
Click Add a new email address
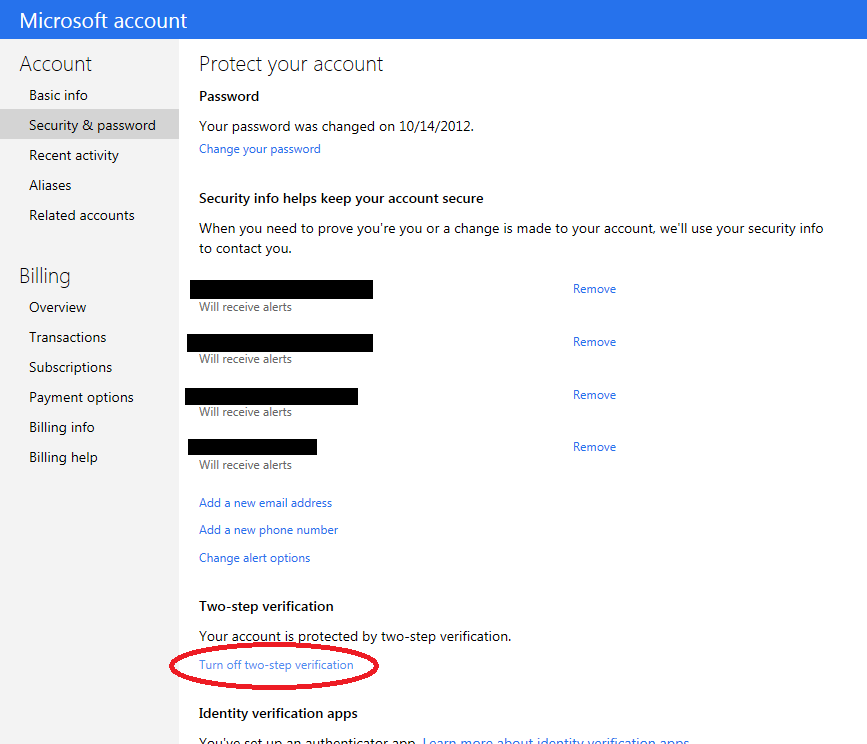tap(265, 503)
